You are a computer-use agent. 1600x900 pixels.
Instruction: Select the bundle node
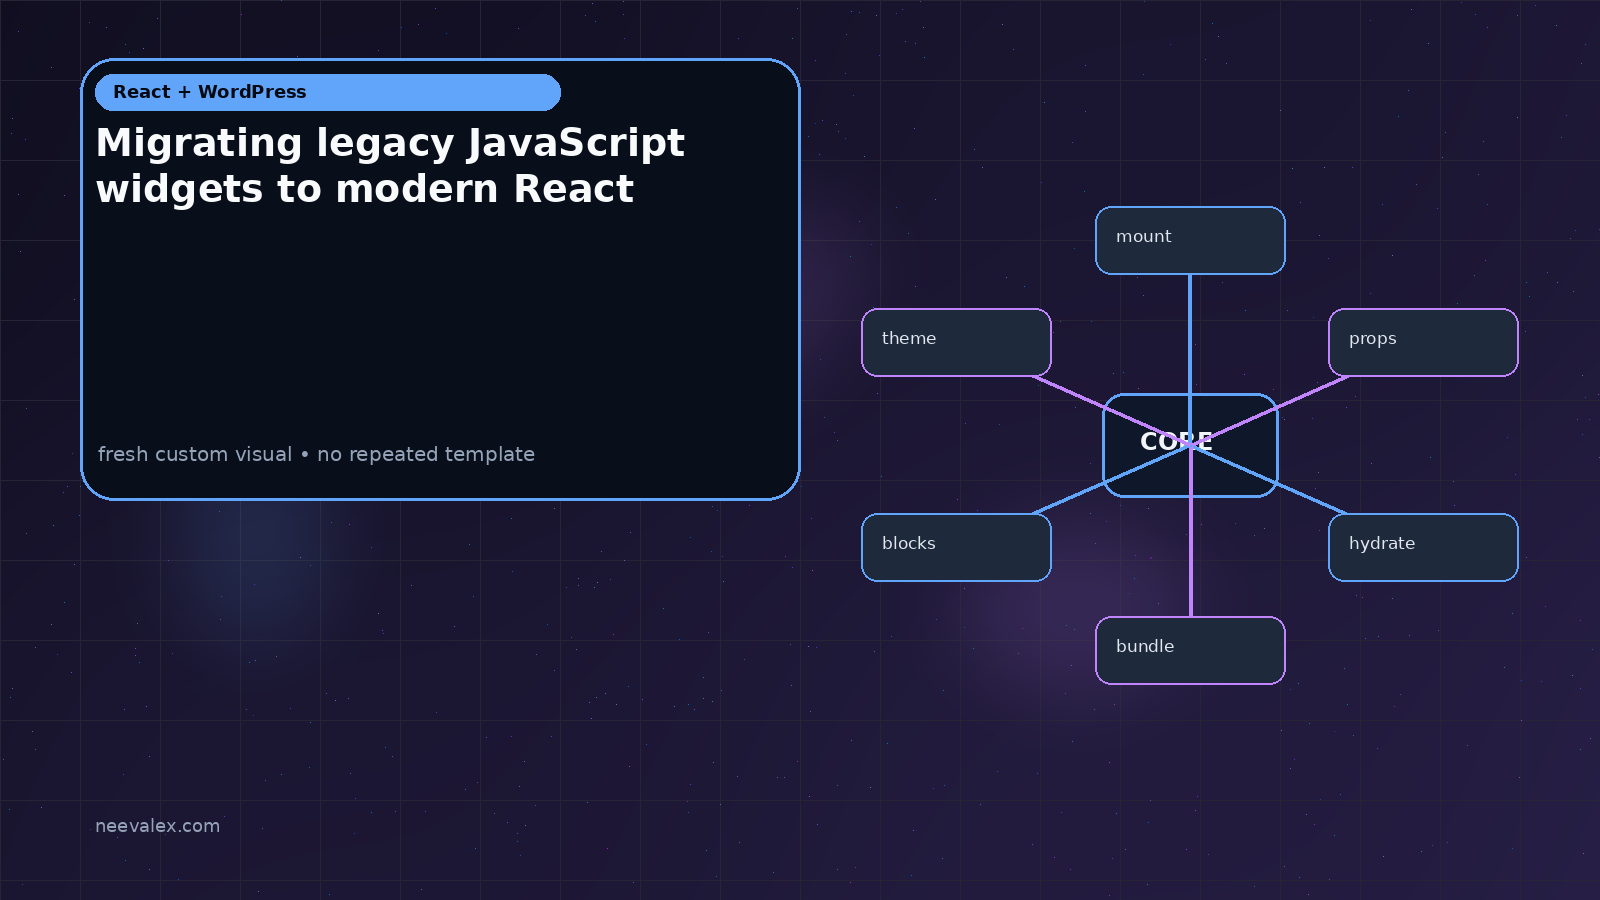tap(1190, 650)
